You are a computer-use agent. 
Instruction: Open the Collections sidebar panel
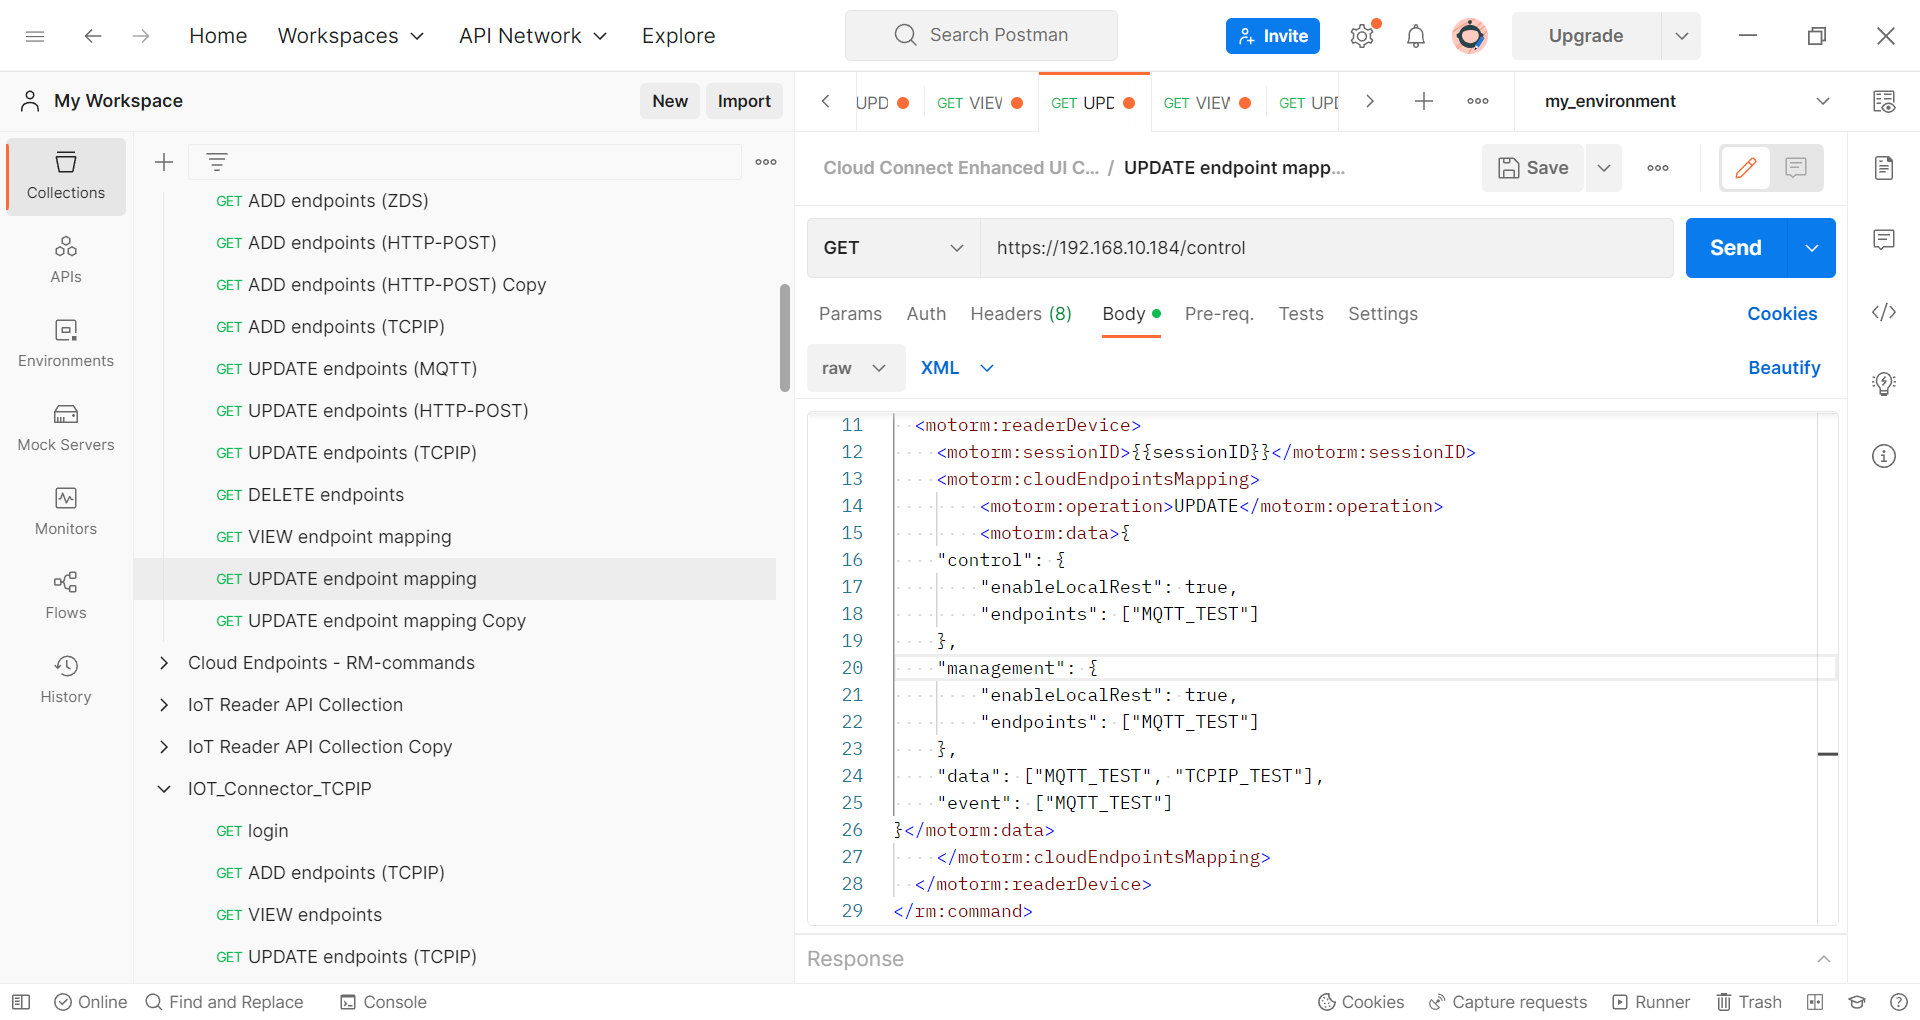[66, 176]
